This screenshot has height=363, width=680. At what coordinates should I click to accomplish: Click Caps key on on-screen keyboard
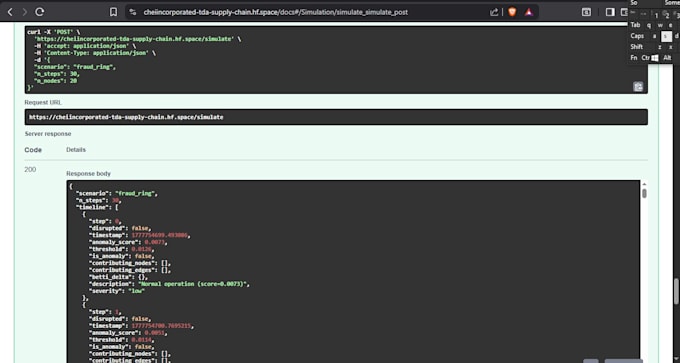point(637,36)
